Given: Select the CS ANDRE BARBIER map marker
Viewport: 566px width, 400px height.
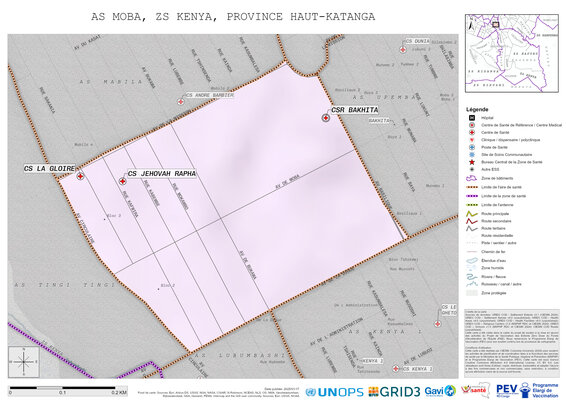Looking at the screenshot, I should (x=180, y=102).
